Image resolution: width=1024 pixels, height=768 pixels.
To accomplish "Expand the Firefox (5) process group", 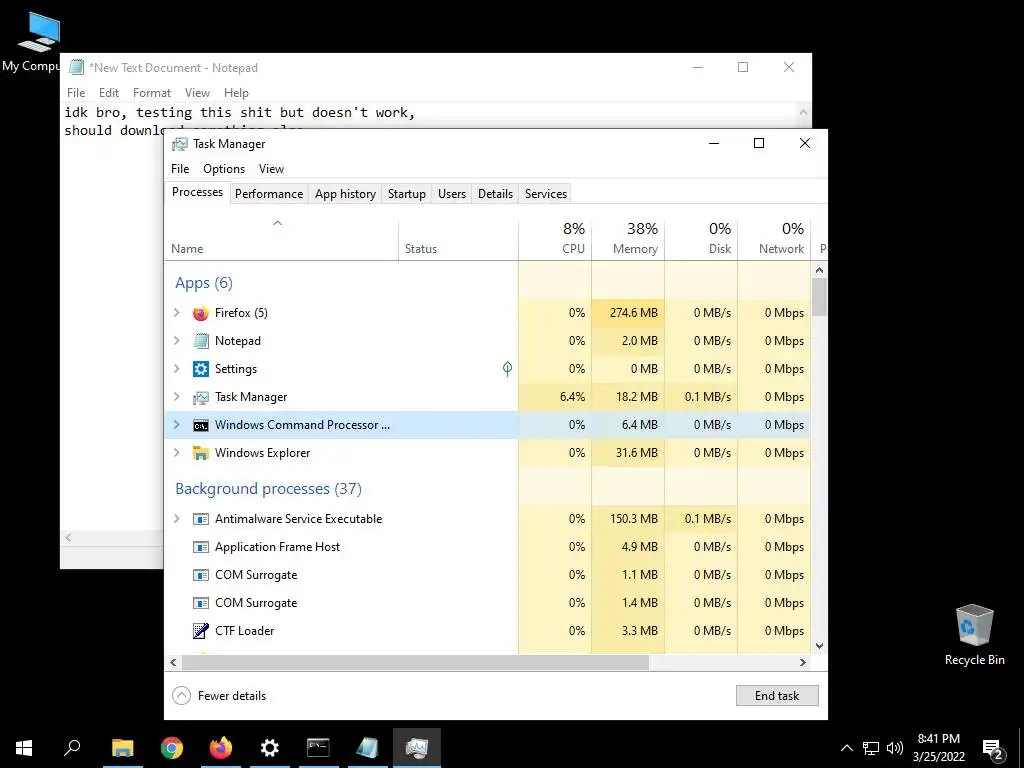I will click(x=176, y=313).
